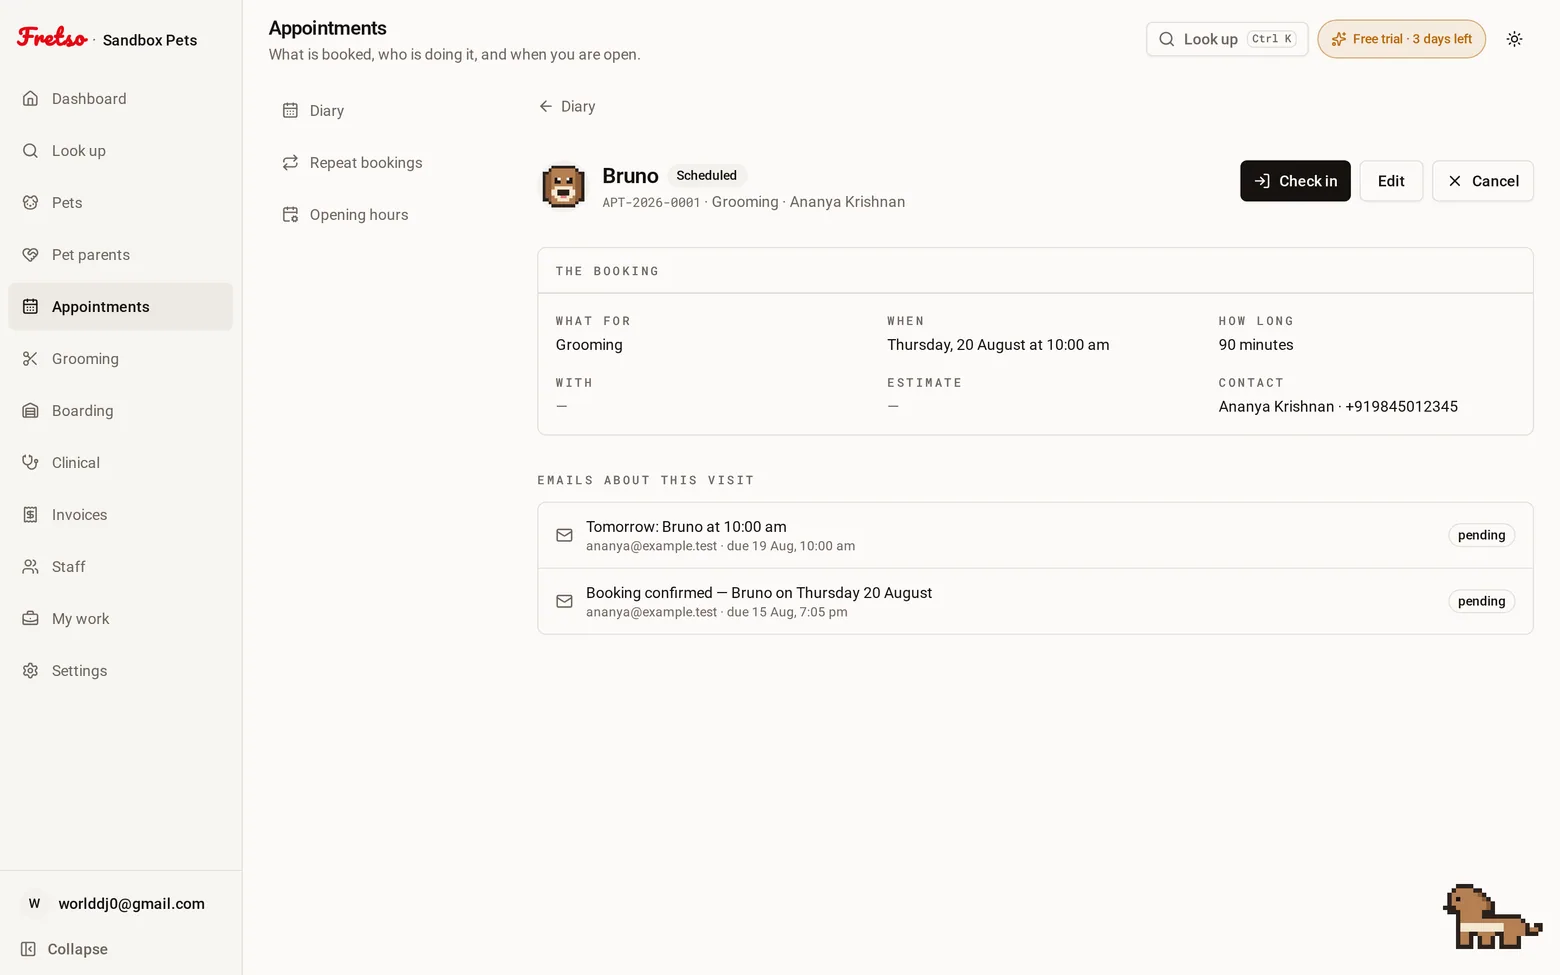Click the contact 'Ananya Krishnan · +919845012345'
The image size is (1560, 975).
(x=1338, y=407)
